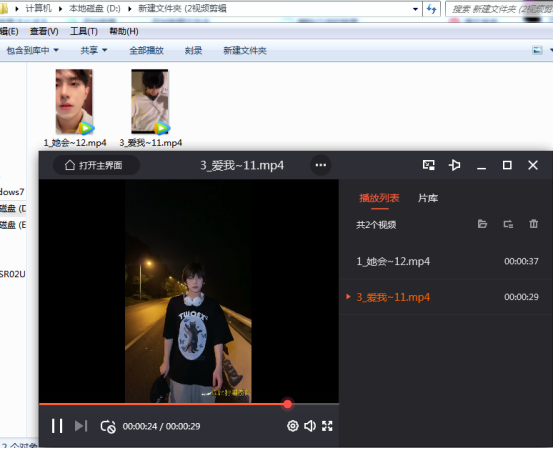The image size is (554, 449).
Task: Pause the playing video
Action: coord(57,426)
